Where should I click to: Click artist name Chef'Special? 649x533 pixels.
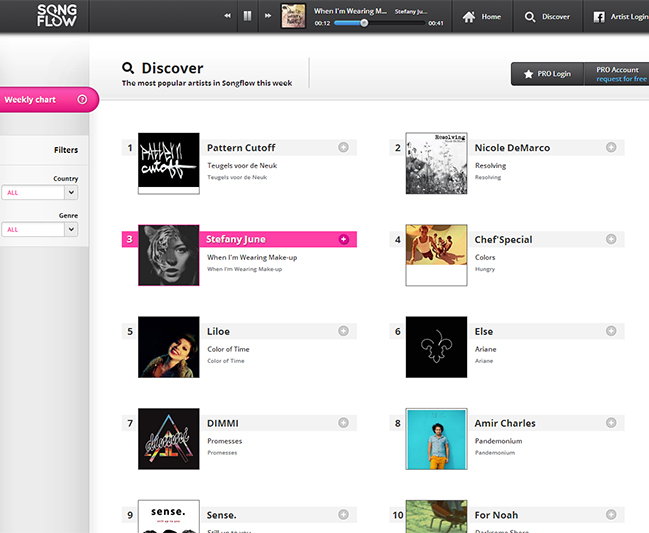point(503,240)
